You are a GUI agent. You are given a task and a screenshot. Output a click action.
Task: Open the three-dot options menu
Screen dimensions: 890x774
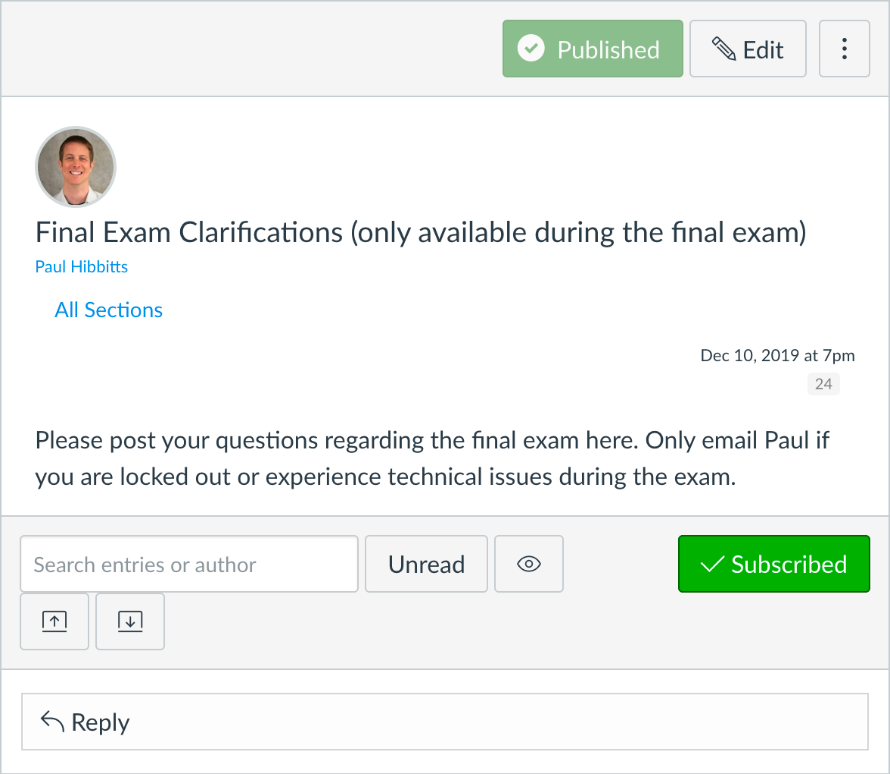[844, 49]
